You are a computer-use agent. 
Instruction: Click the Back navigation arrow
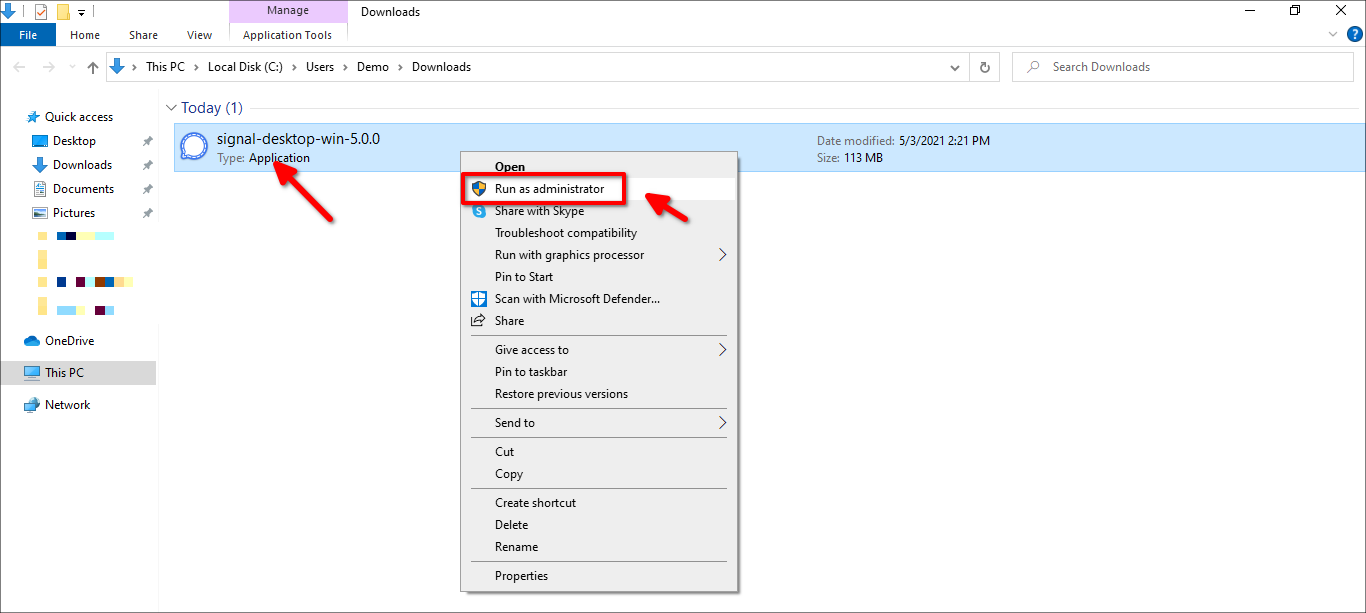[x=20, y=67]
